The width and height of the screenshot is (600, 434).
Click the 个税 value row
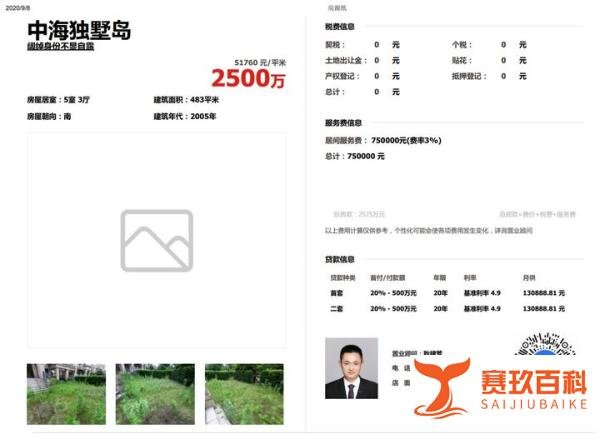point(489,45)
